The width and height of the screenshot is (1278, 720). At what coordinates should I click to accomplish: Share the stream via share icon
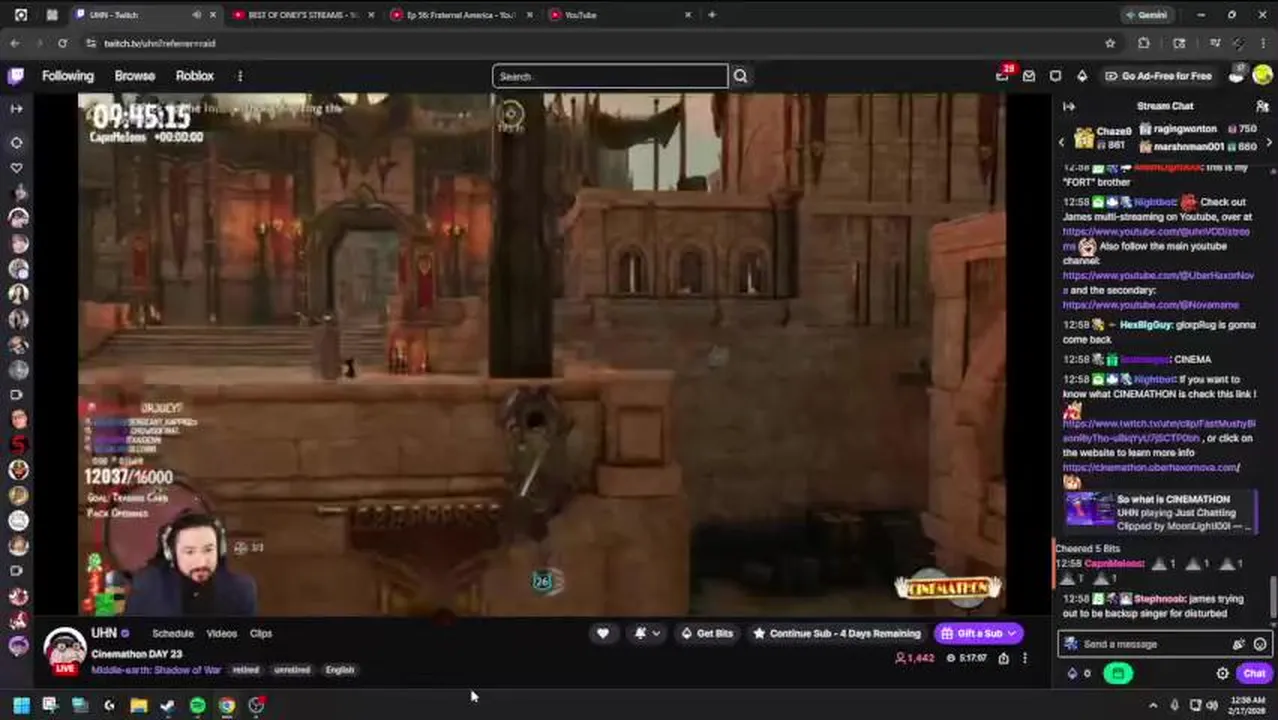[1003, 658]
